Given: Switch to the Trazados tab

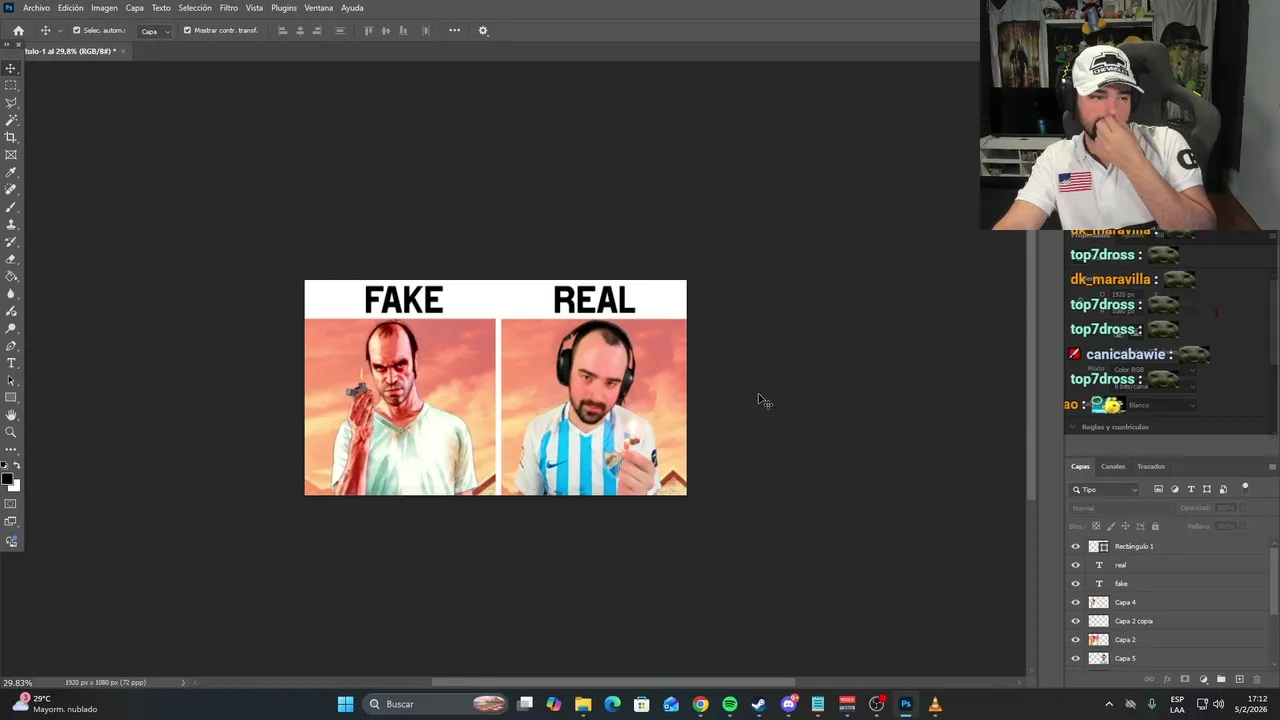Looking at the screenshot, I should pos(1151,466).
